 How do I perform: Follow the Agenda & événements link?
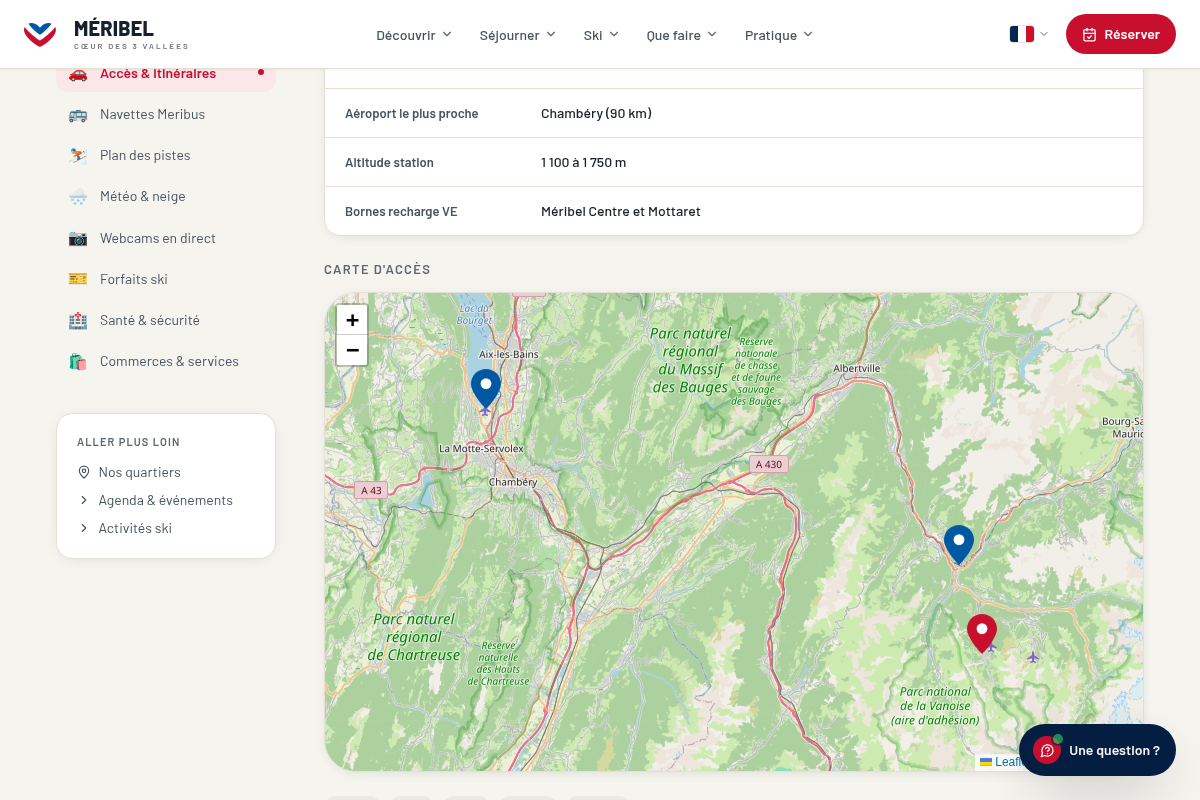[165, 500]
